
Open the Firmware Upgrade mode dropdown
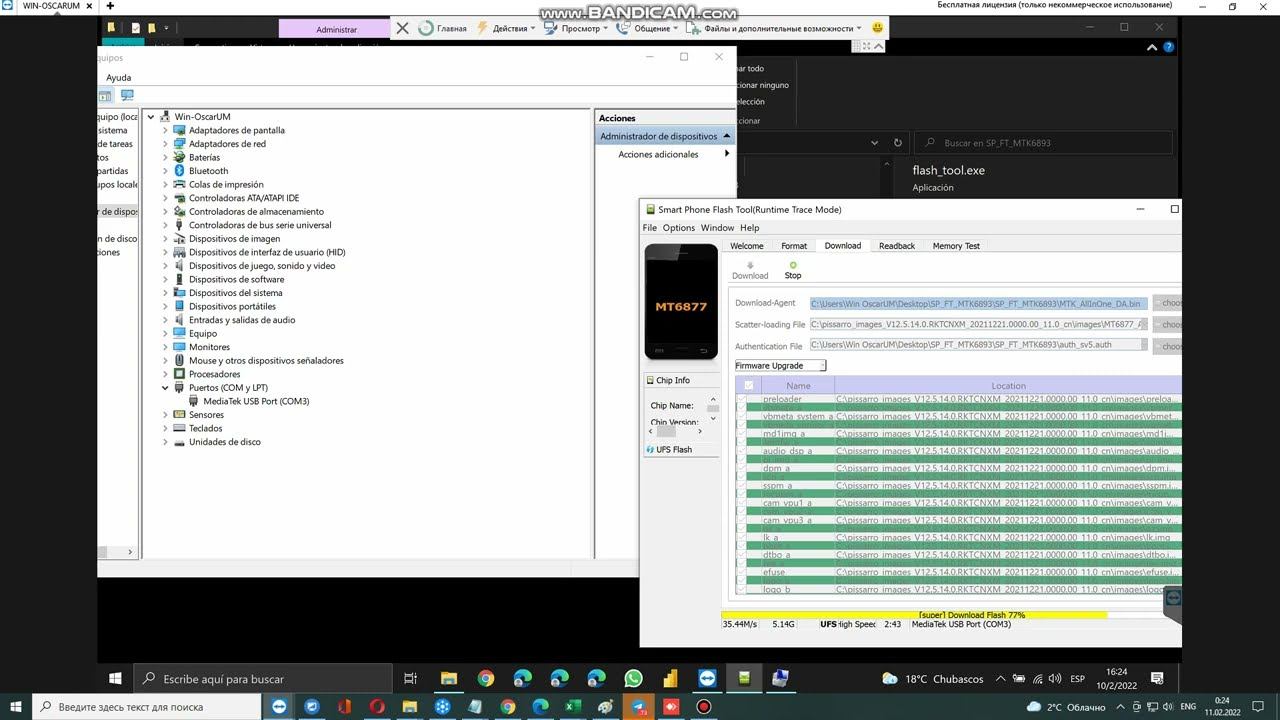[x=781, y=365]
